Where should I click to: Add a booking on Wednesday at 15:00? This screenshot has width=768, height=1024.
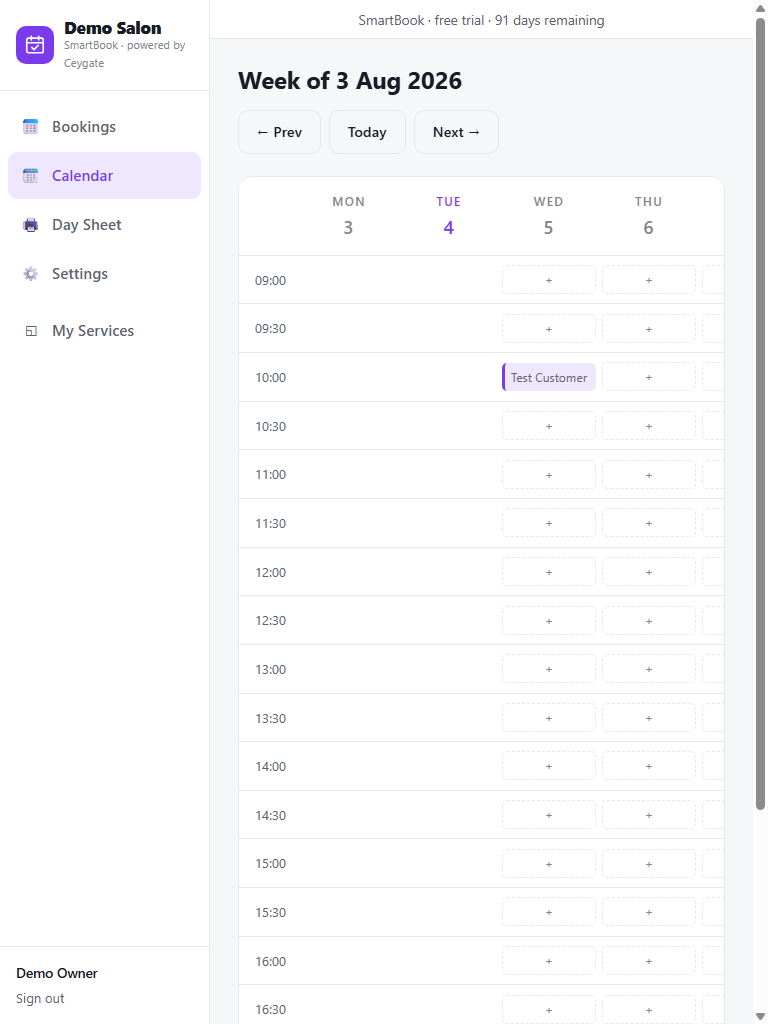click(x=549, y=864)
